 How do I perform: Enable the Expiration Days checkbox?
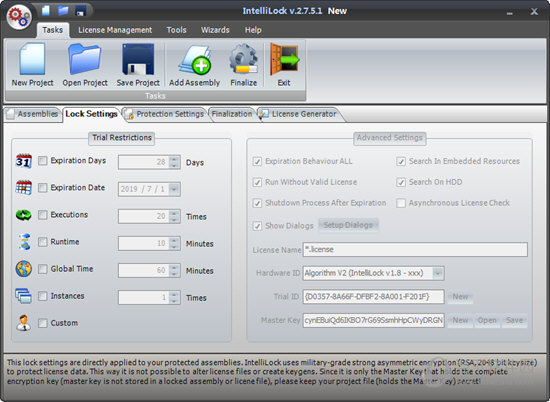click(x=42, y=161)
